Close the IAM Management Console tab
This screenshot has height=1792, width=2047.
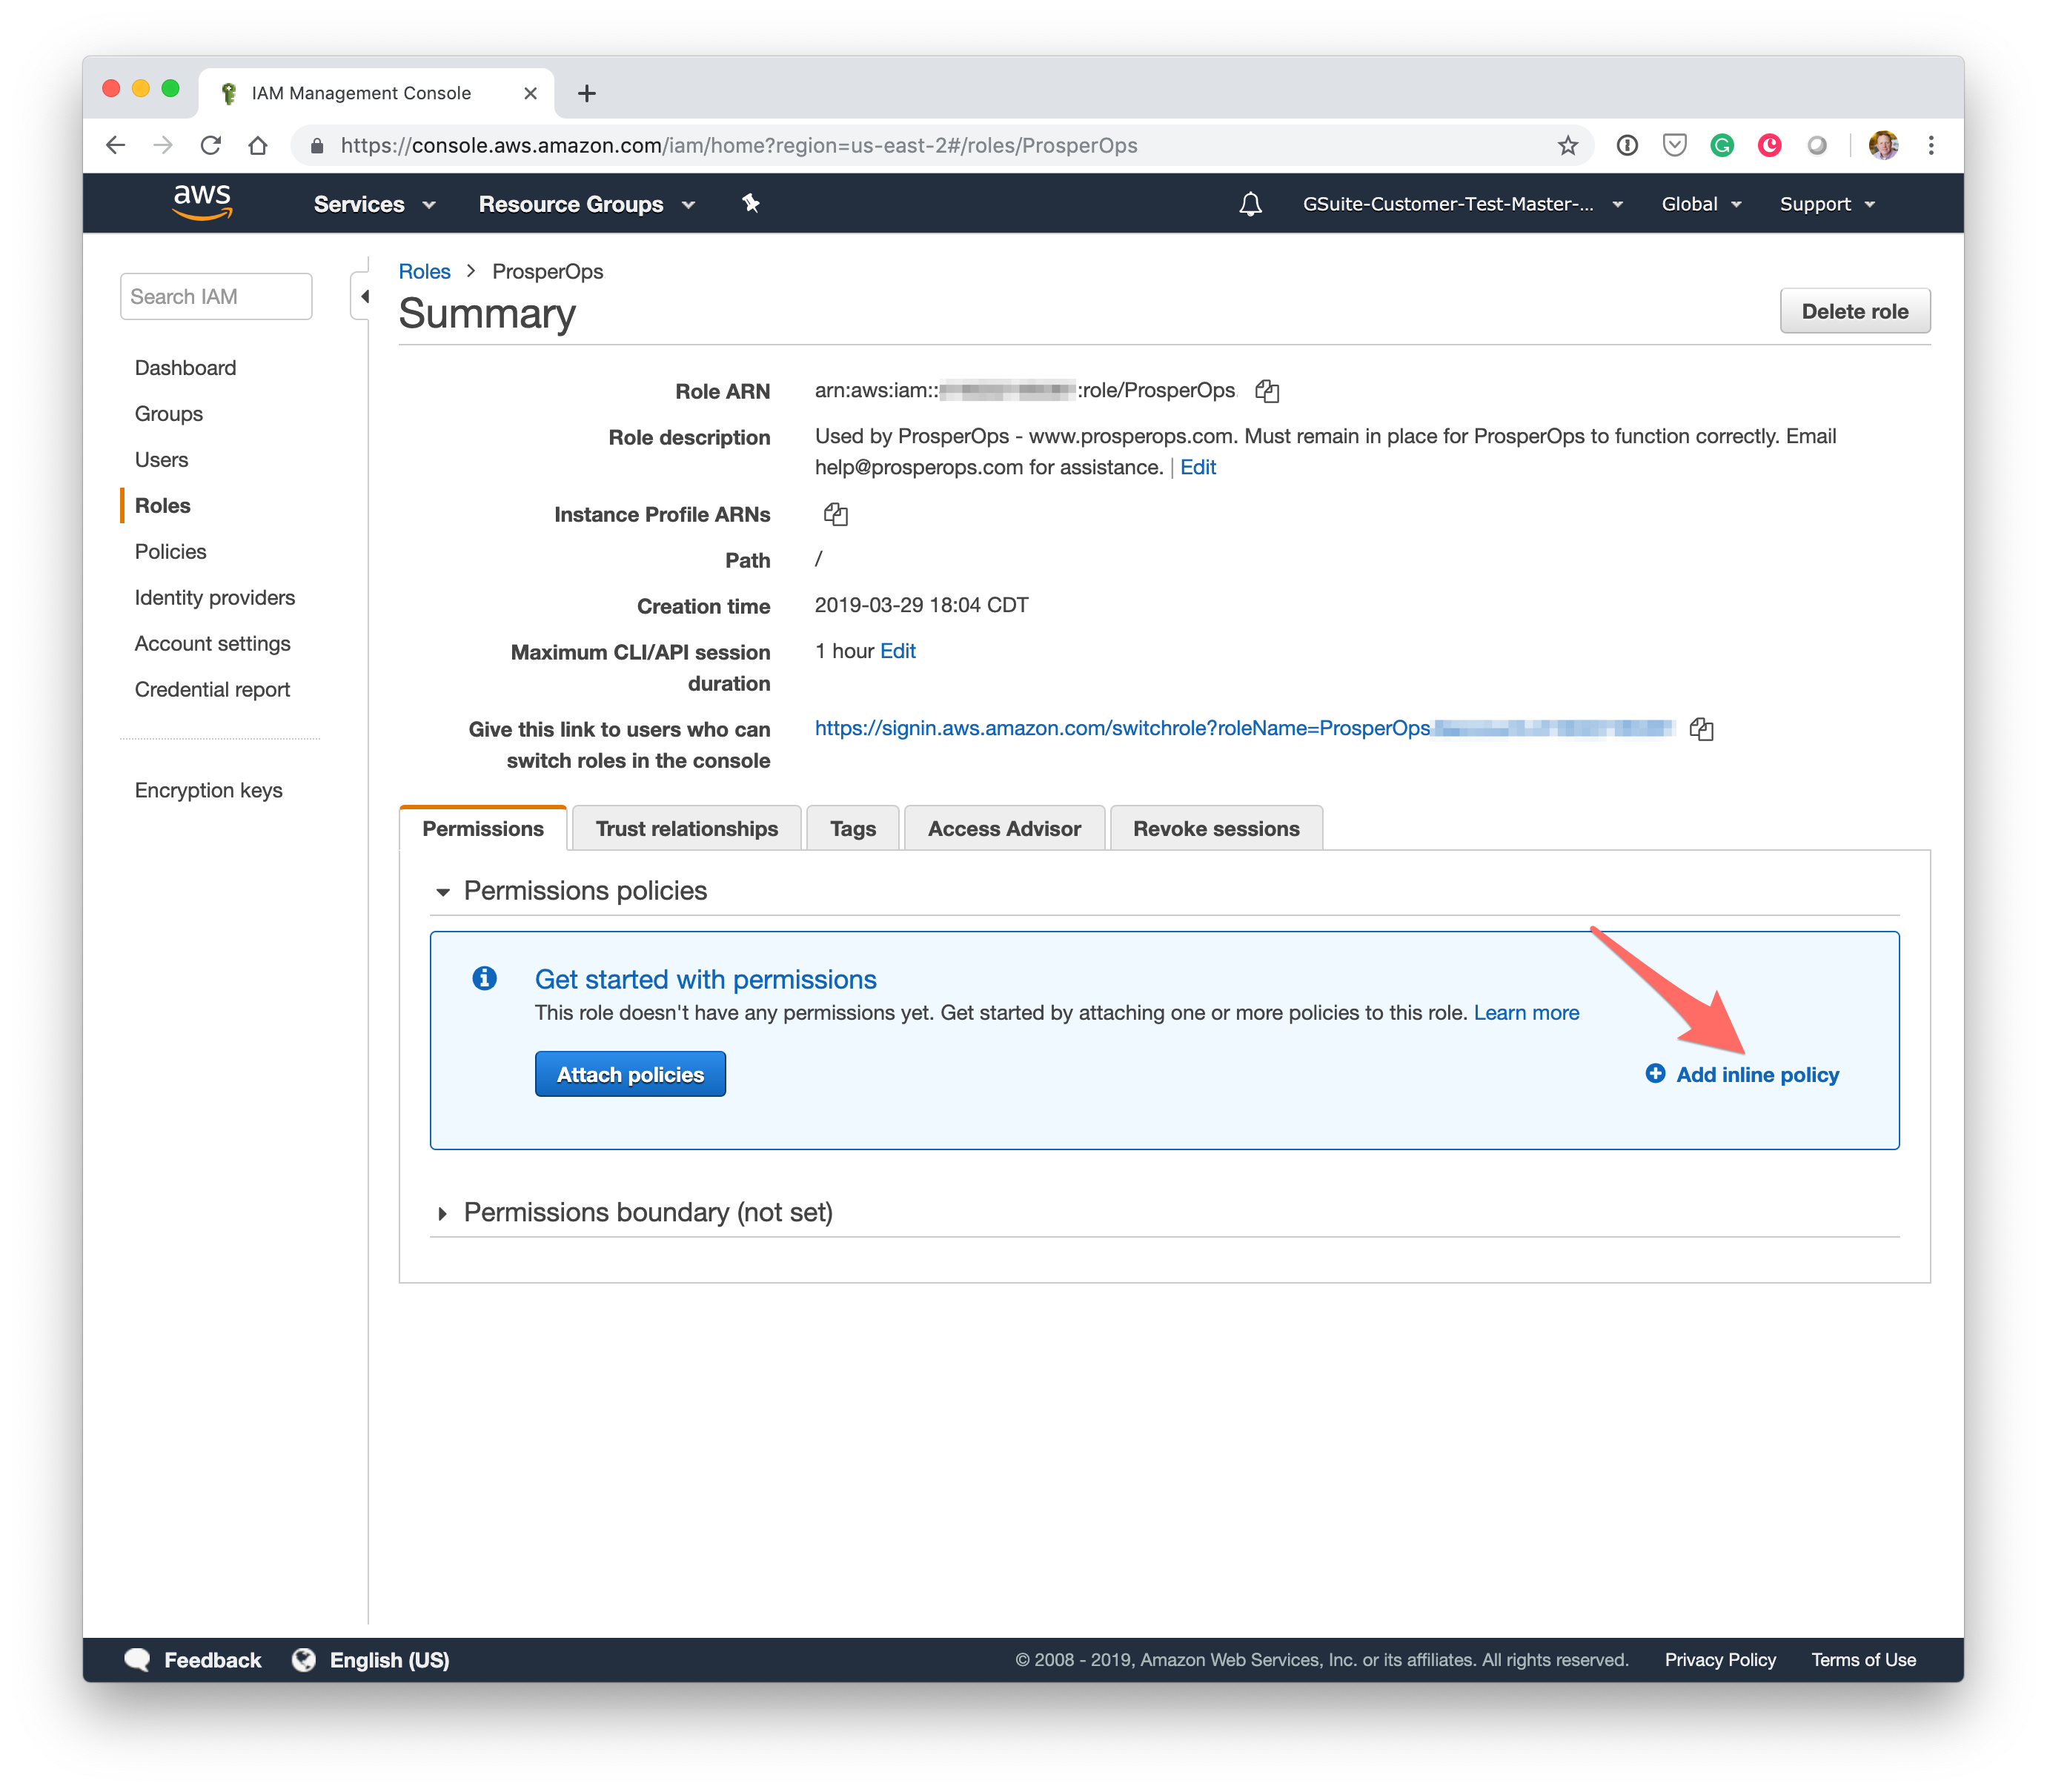530,93
